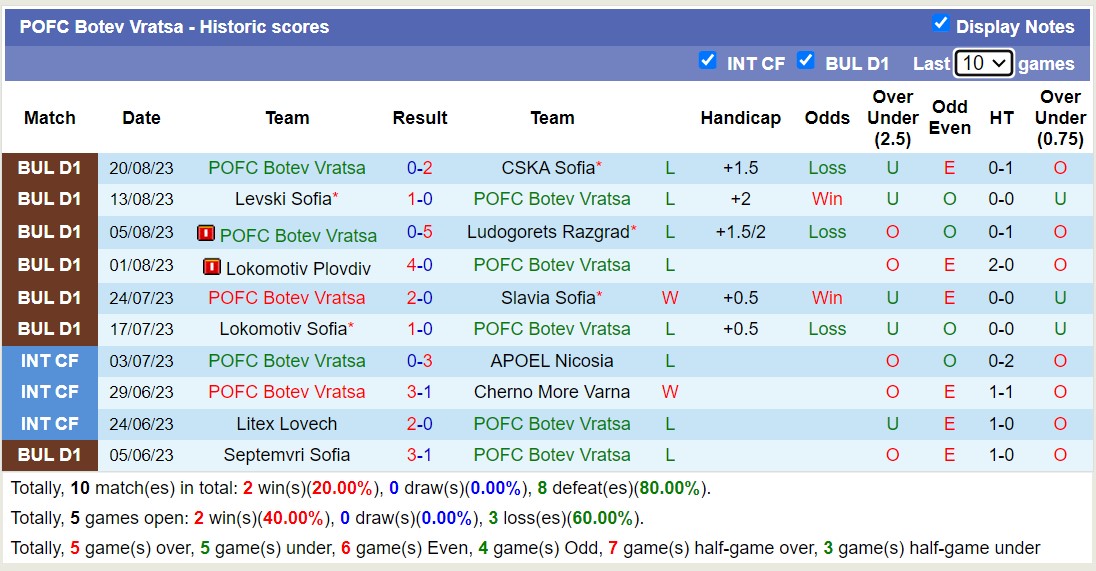Viewport: 1096px width, 571px height.
Task: Click the Handicap column header
Action: click(x=740, y=118)
